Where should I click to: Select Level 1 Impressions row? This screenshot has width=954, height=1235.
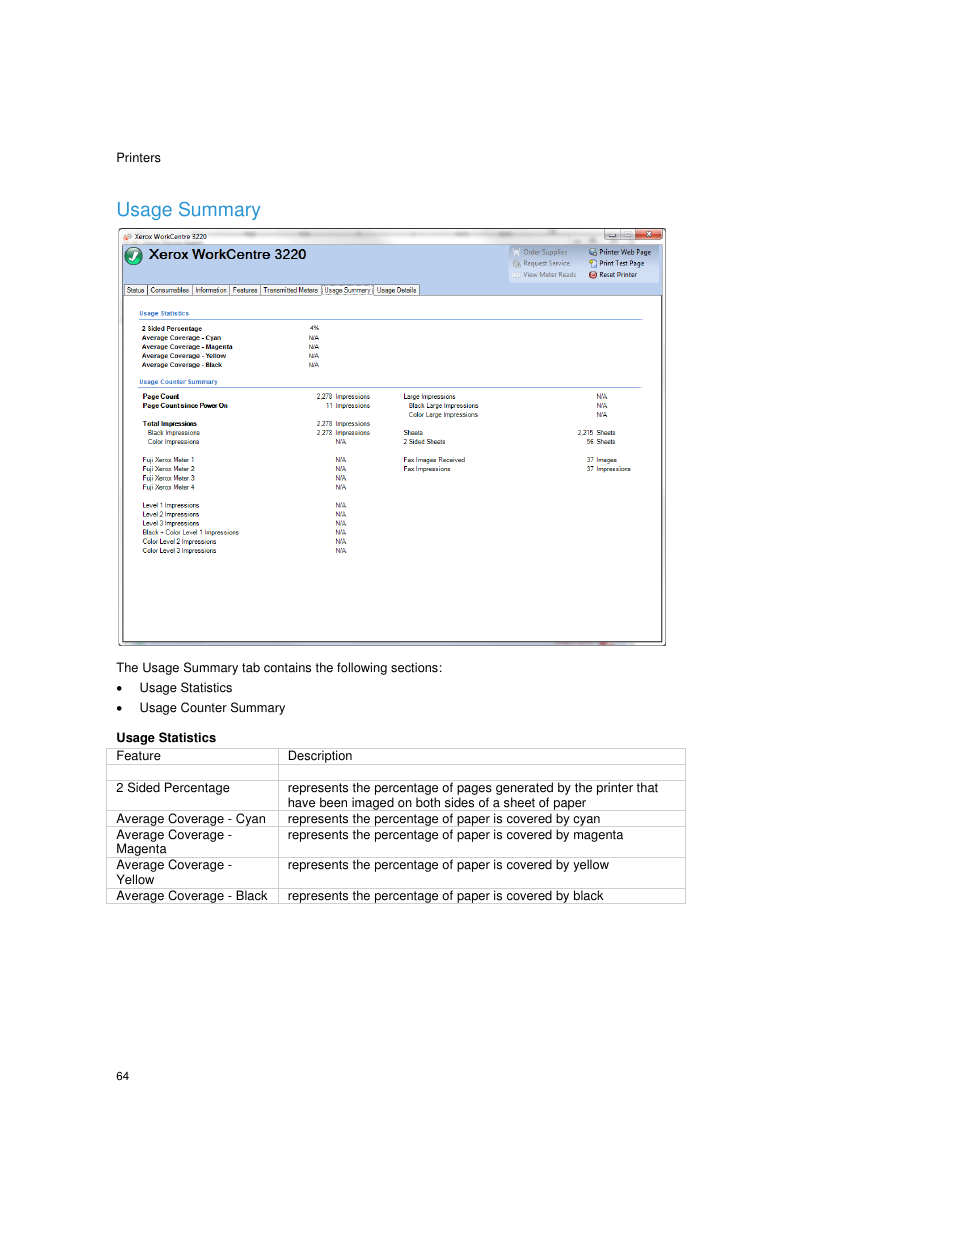[x=171, y=505]
